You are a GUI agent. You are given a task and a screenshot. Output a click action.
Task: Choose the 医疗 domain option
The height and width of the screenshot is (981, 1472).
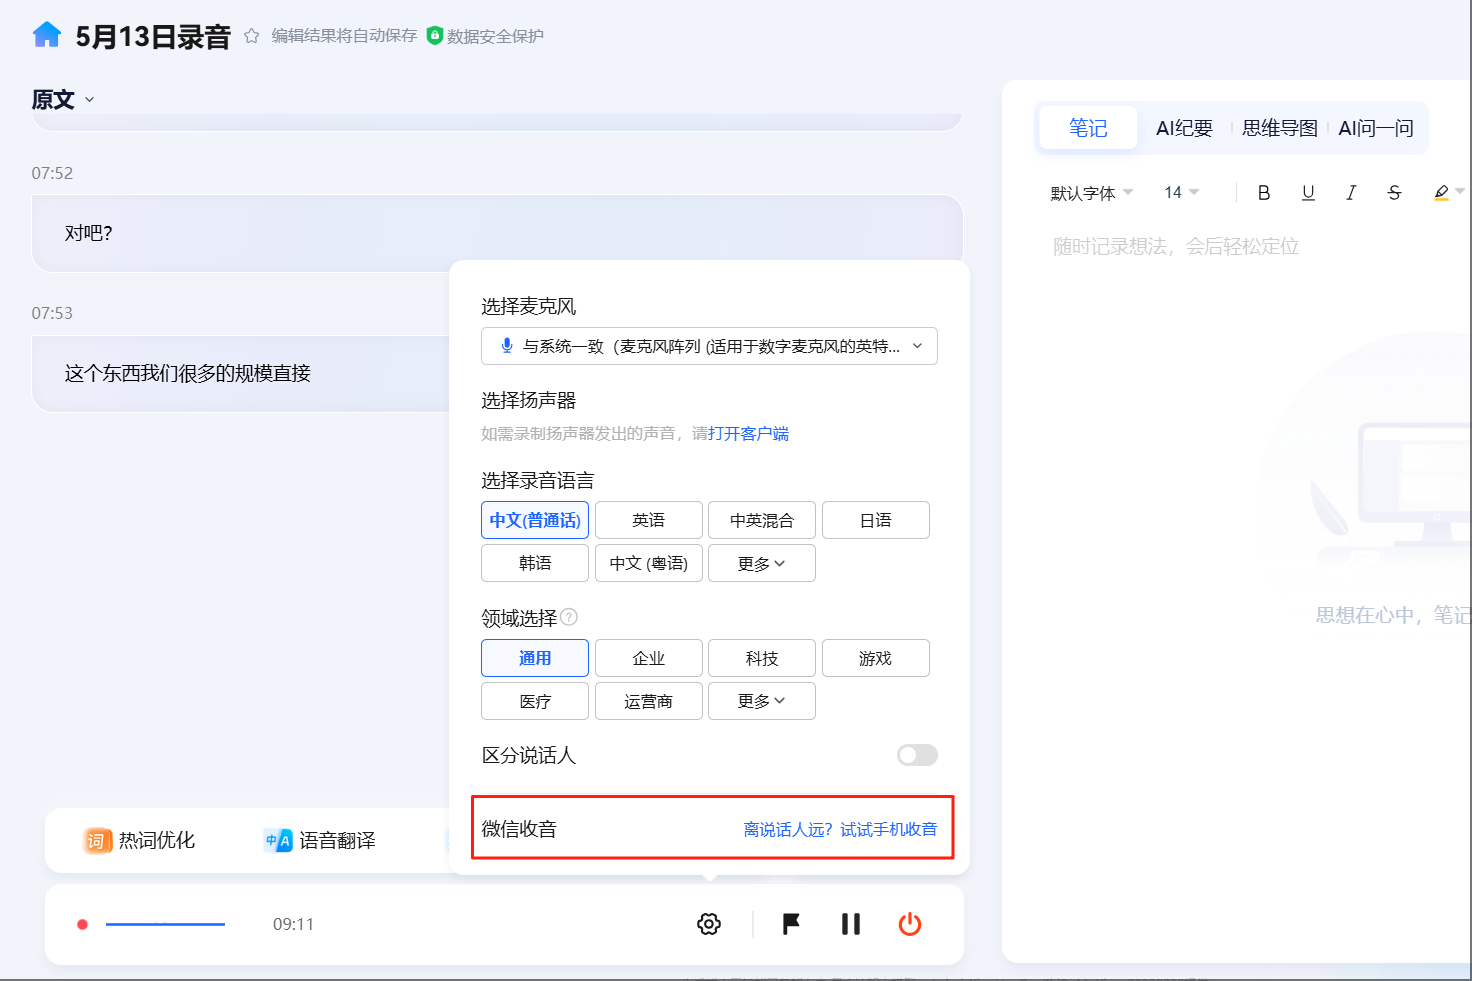(x=535, y=701)
